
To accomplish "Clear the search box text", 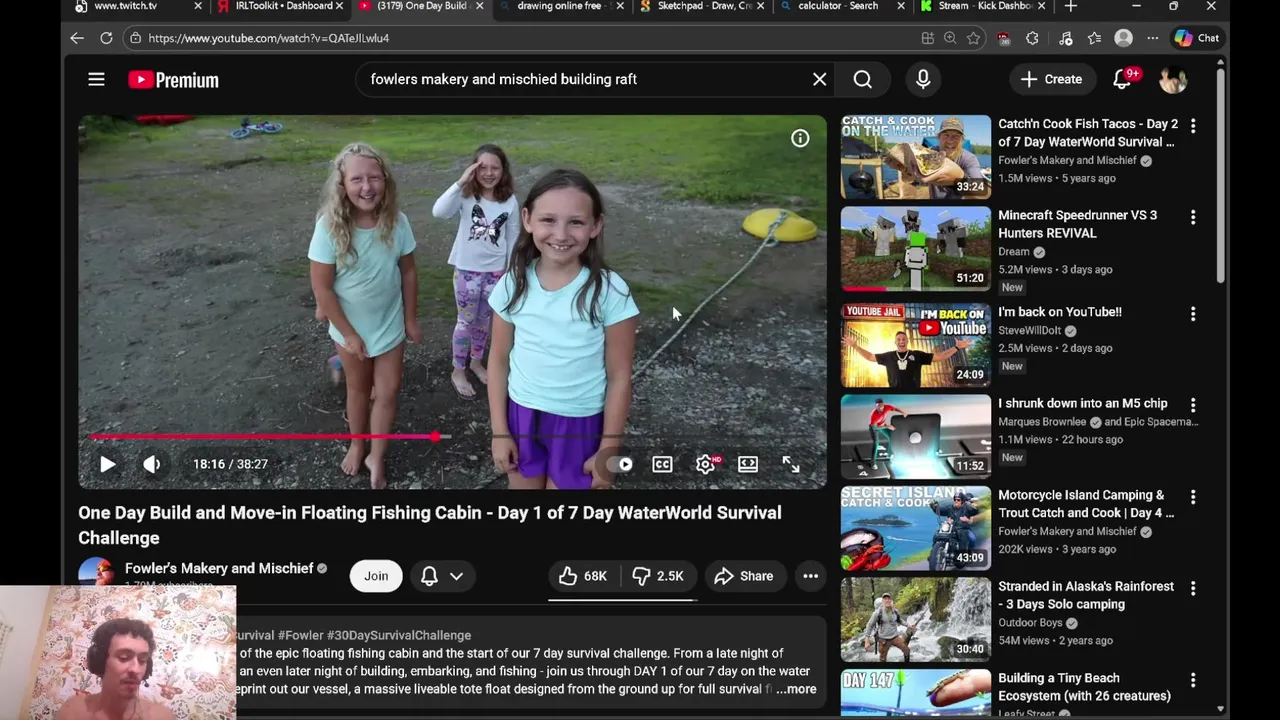I will tap(819, 79).
